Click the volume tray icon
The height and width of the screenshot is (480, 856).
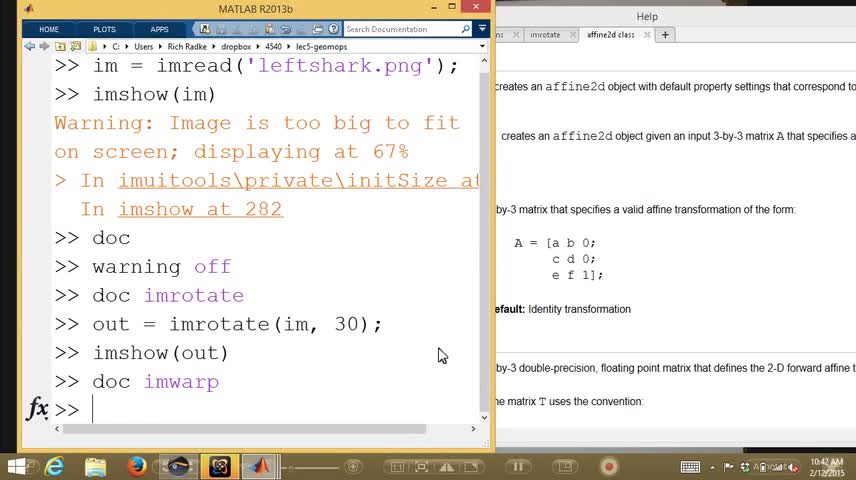click(x=794, y=467)
